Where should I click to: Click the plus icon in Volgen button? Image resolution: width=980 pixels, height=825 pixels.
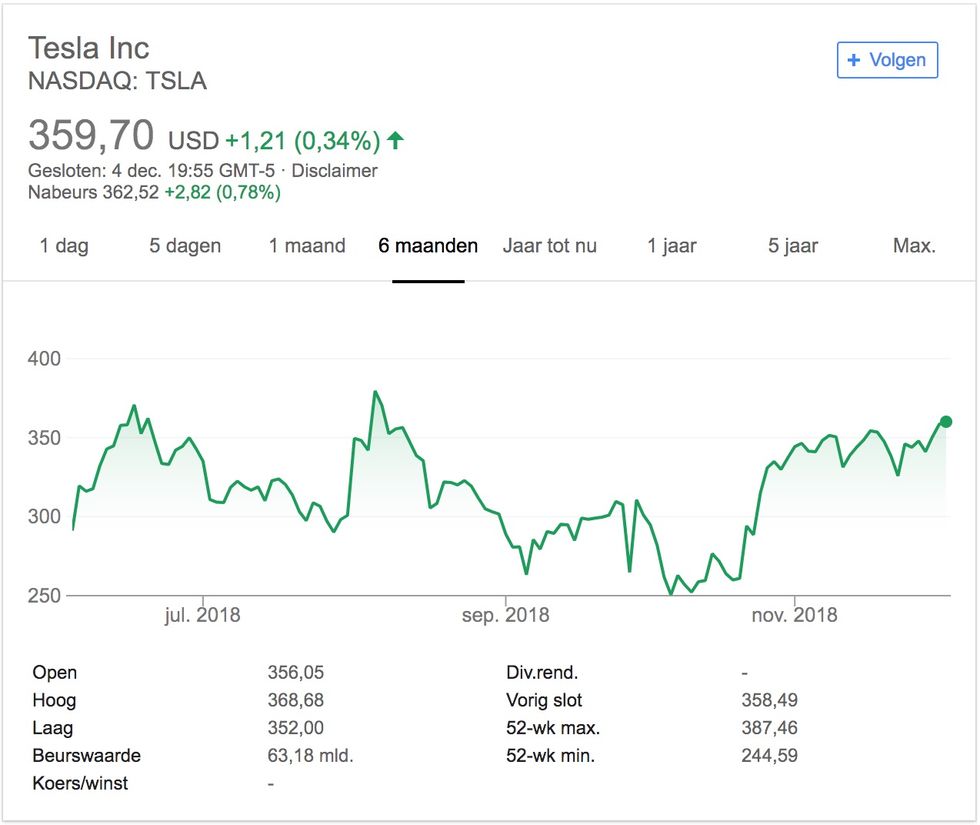tap(853, 60)
